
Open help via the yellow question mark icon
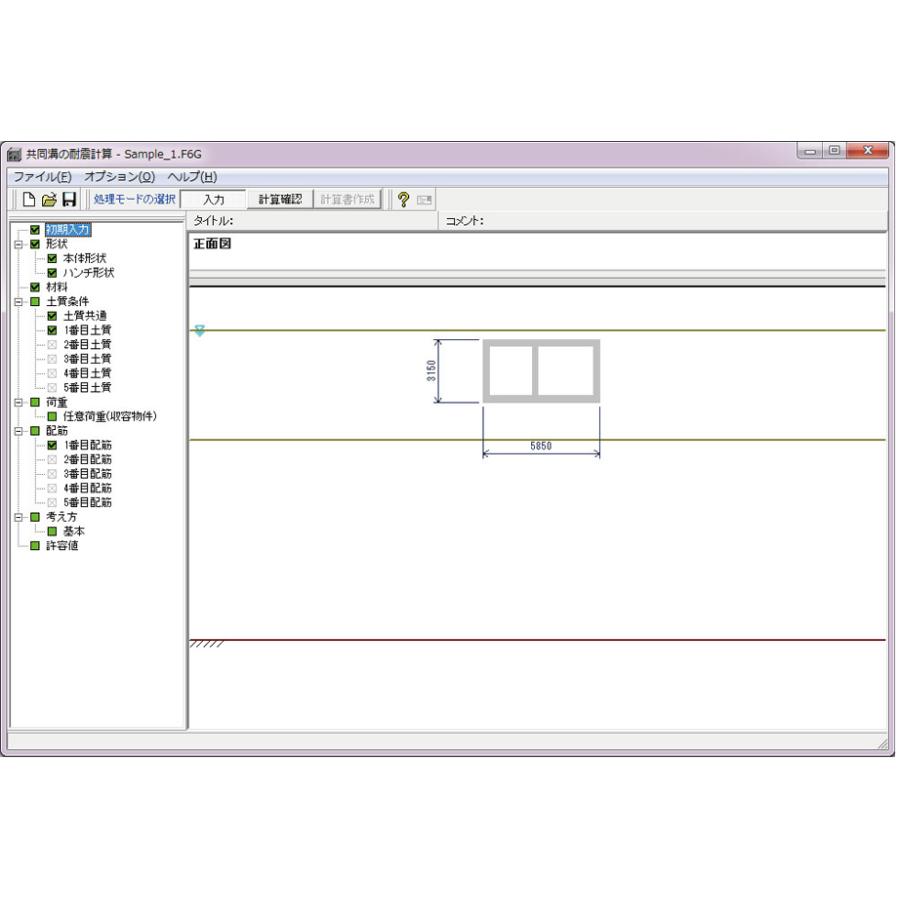[404, 200]
